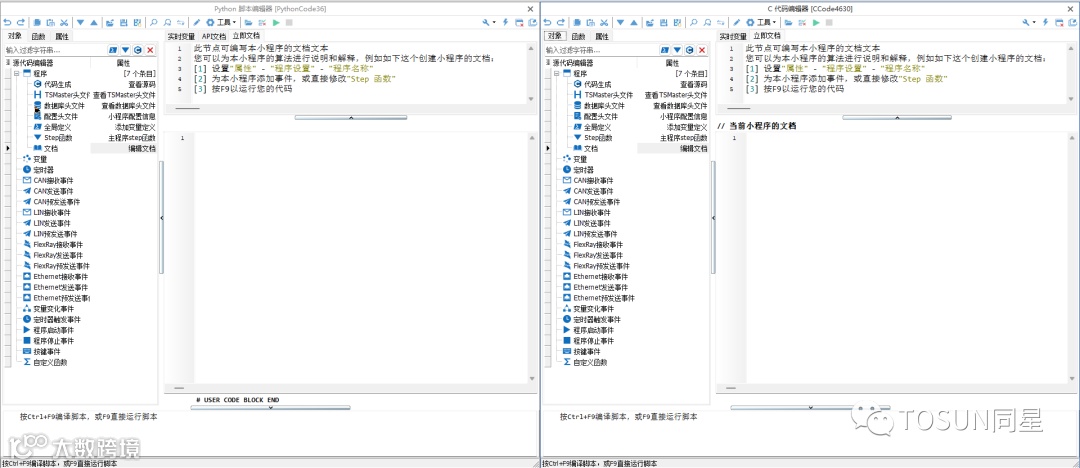Open the 工具 dropdown in Python script editor
This screenshot has width=1080, height=468.
pyautogui.click(x=222, y=22)
